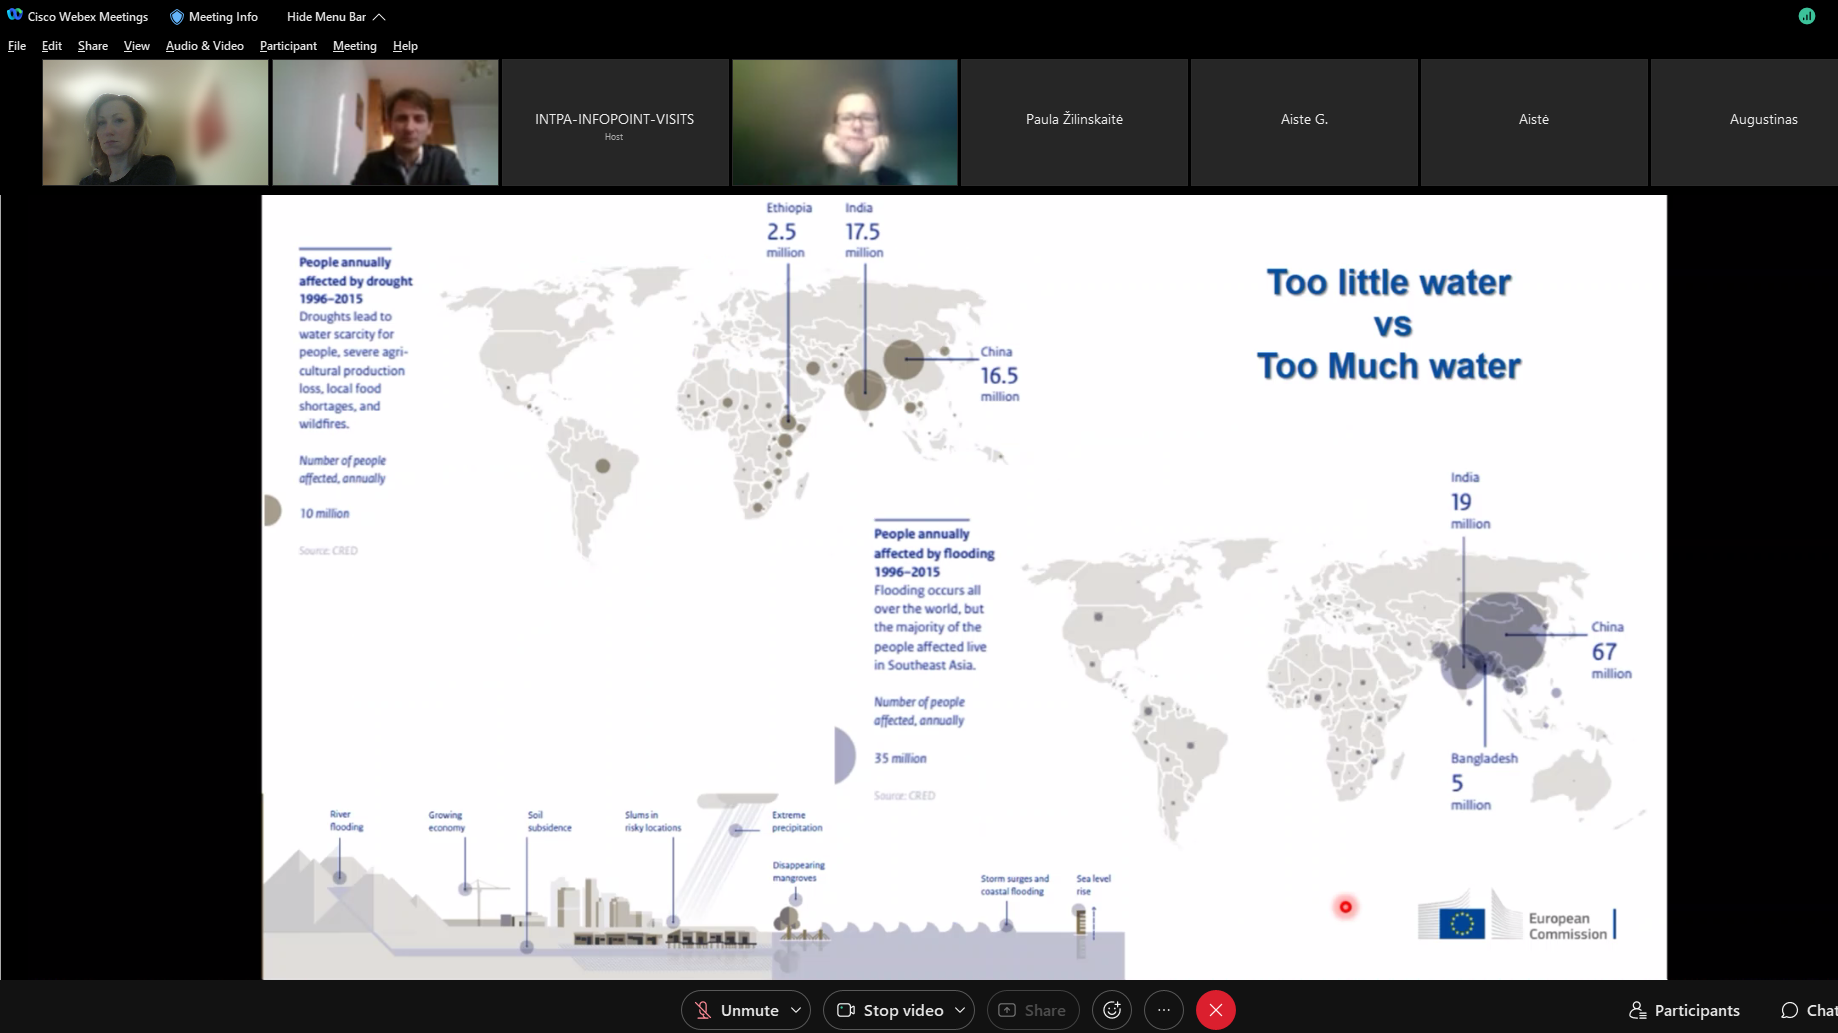Select the blonde woman's video thumbnail

[x=155, y=122]
